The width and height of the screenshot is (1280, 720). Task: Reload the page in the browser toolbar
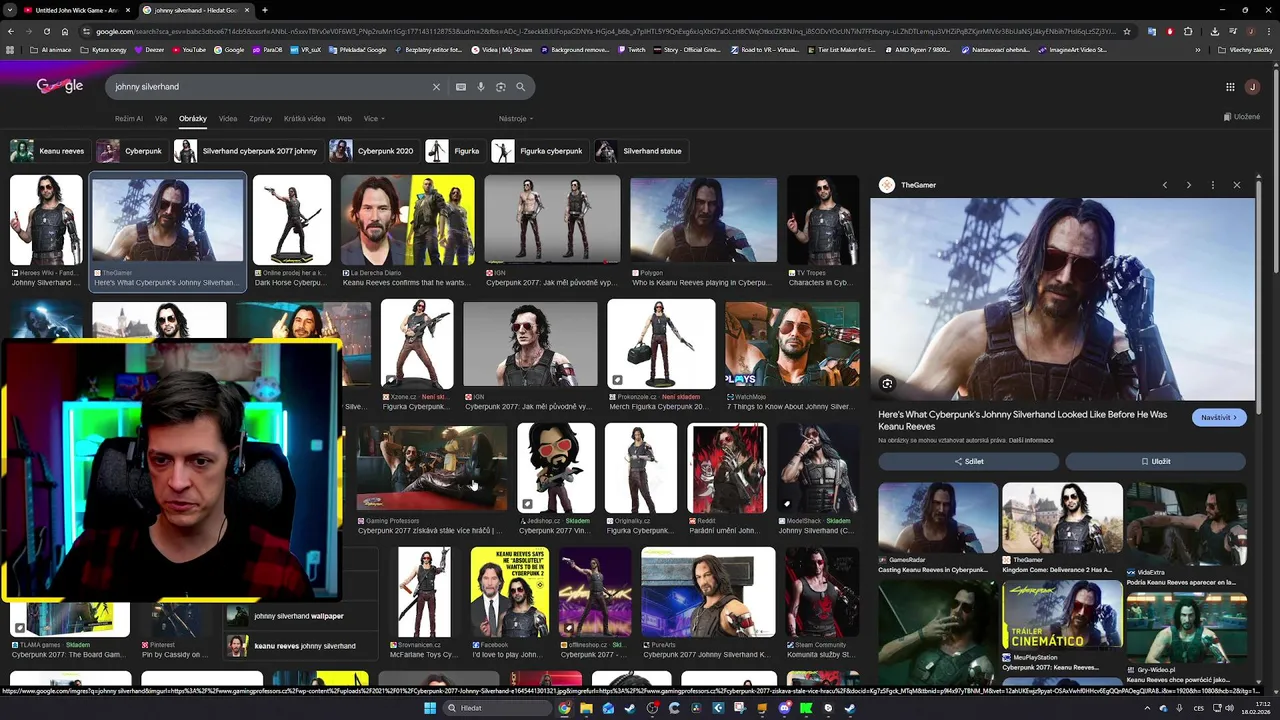46,31
